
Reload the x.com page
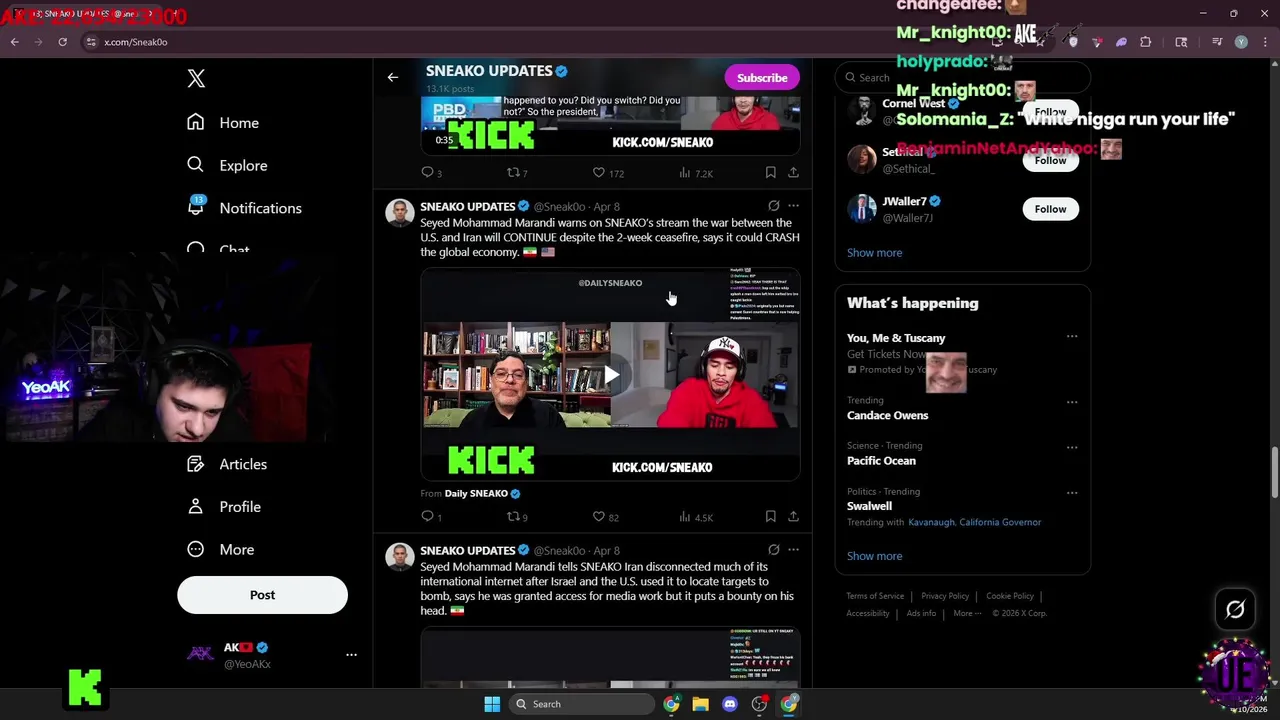click(x=62, y=42)
